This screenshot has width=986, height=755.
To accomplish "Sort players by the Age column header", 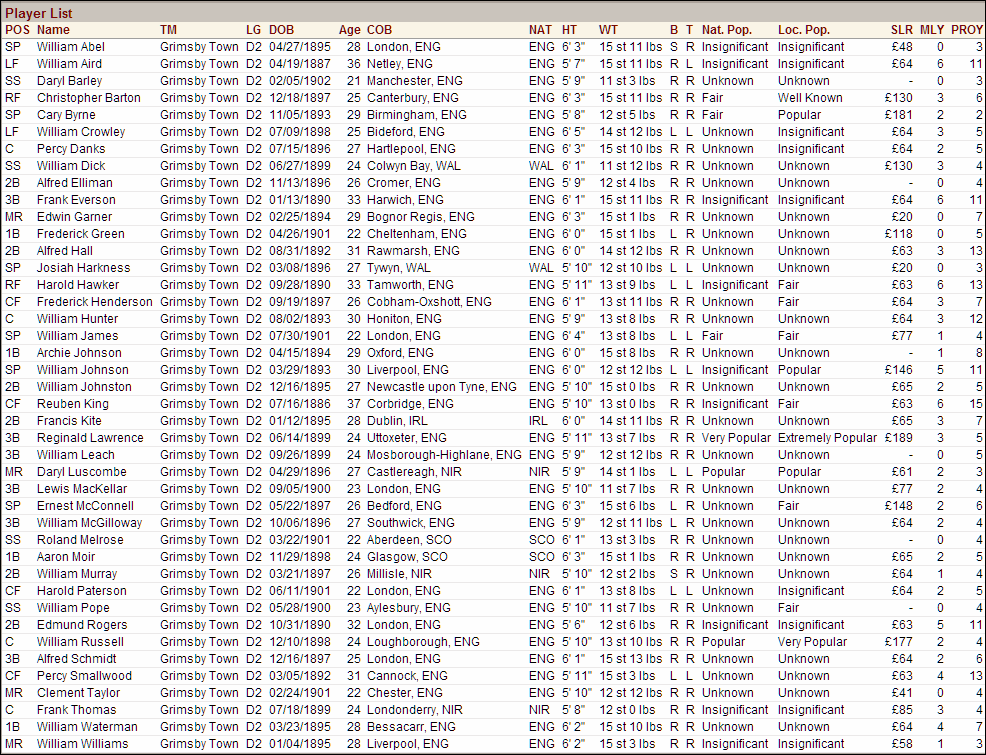I will 350,30.
